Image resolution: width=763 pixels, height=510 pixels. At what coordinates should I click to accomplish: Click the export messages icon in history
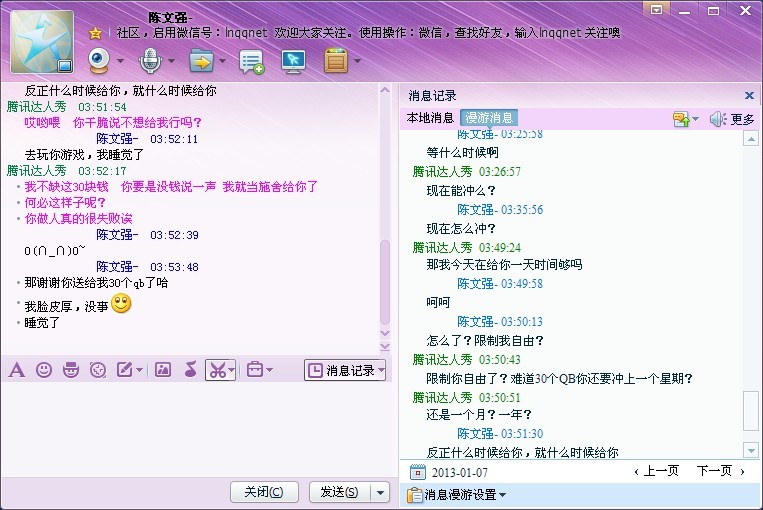[x=681, y=119]
